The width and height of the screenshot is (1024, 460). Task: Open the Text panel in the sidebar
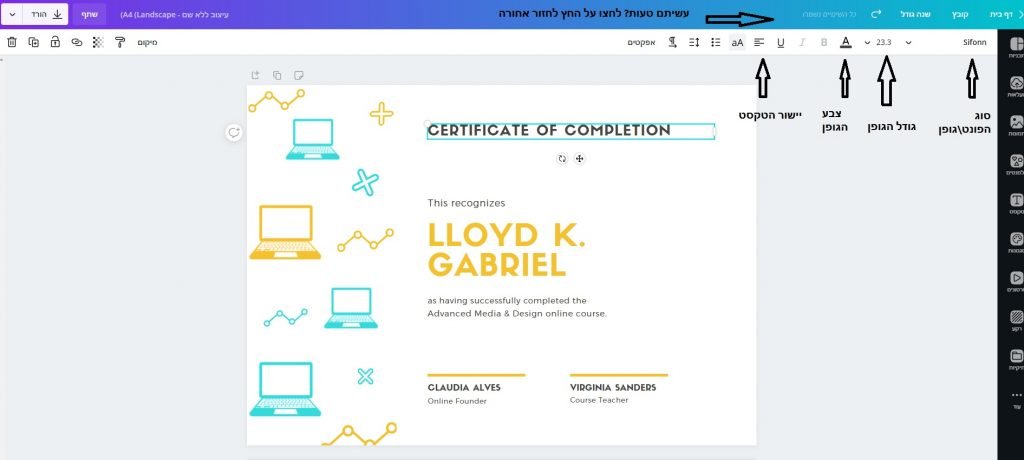point(1016,203)
